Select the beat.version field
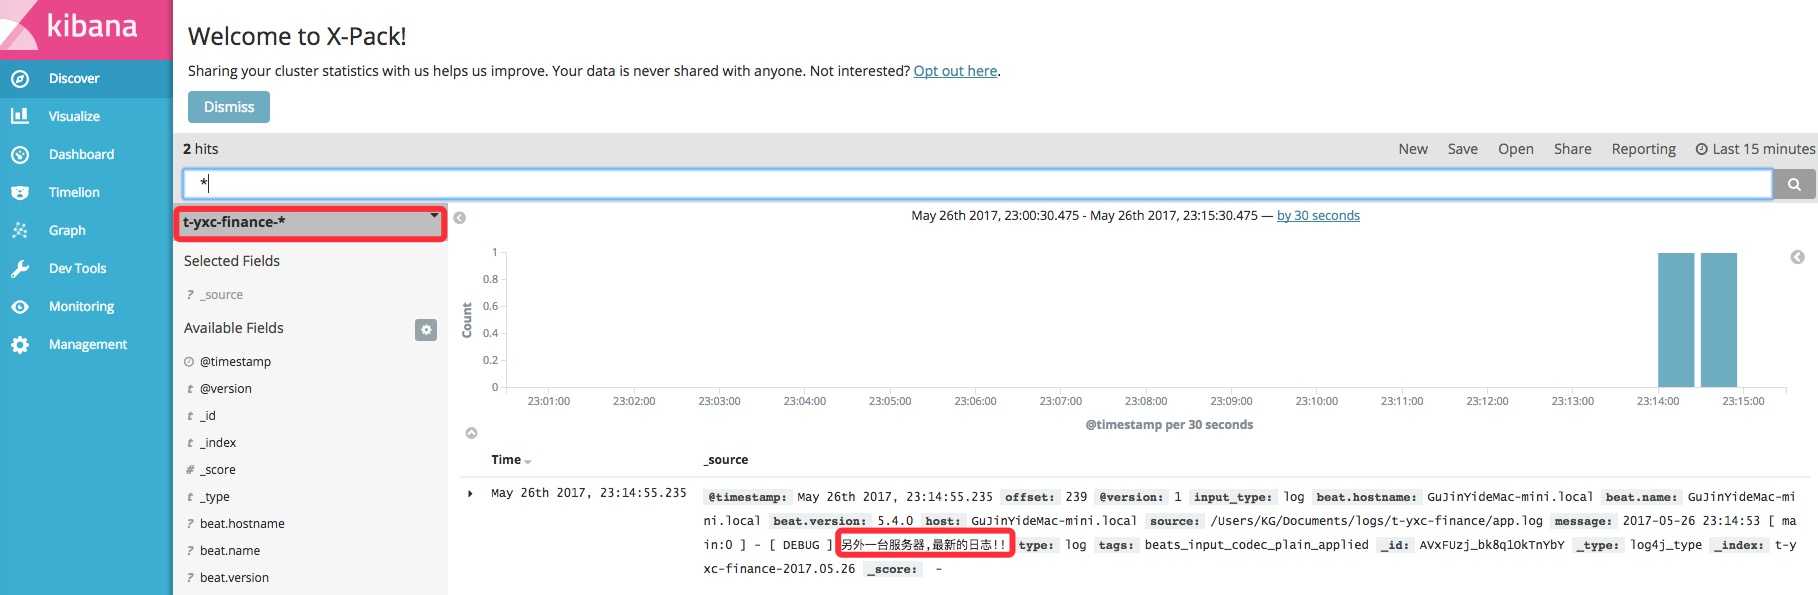 234,578
